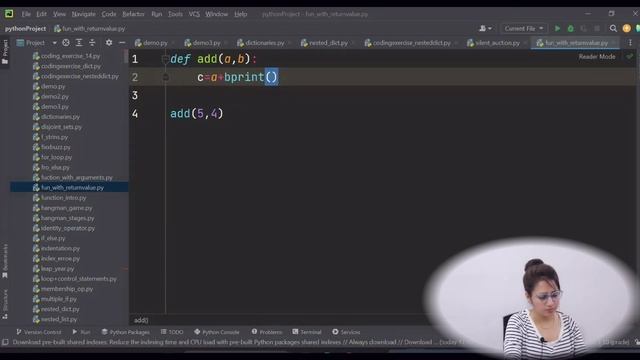Open the Python Console tool window
Screen dimensions: 640x360
click(x=217, y=332)
